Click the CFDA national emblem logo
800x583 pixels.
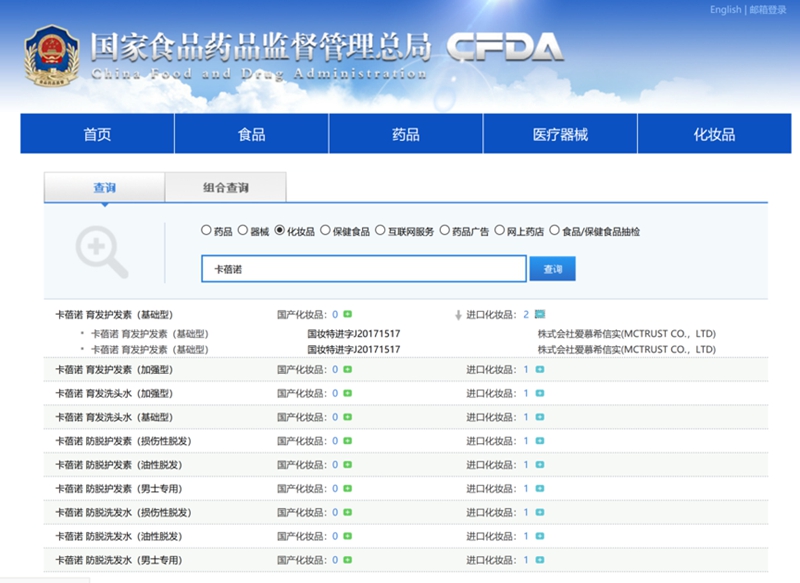pyautogui.click(x=52, y=56)
